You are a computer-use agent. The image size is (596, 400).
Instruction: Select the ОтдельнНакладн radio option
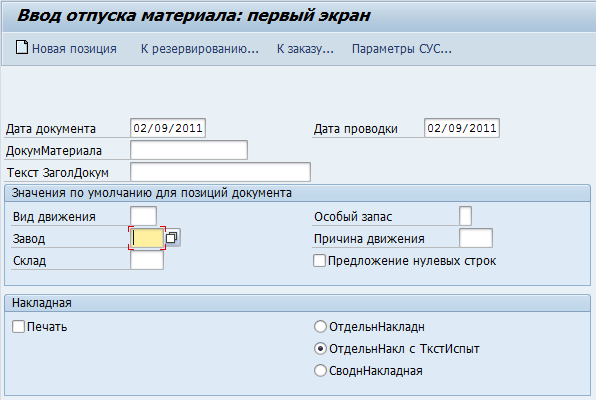(x=320, y=327)
